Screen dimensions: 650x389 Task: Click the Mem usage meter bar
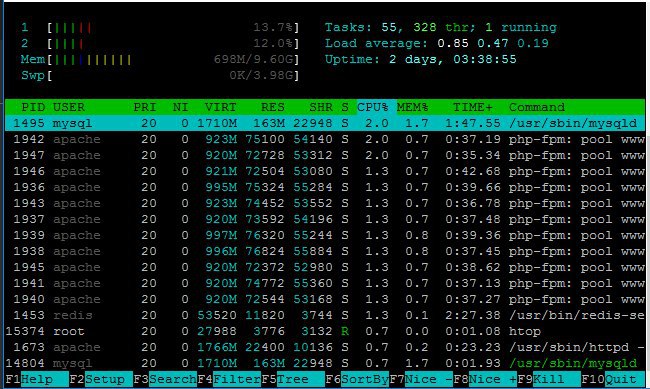(173, 59)
